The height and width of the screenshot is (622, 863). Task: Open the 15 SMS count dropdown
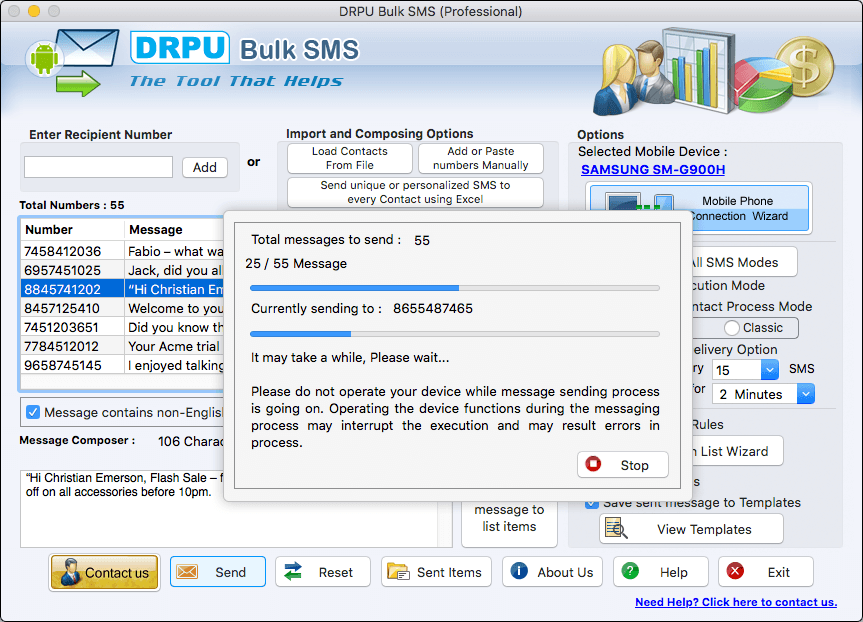click(769, 369)
